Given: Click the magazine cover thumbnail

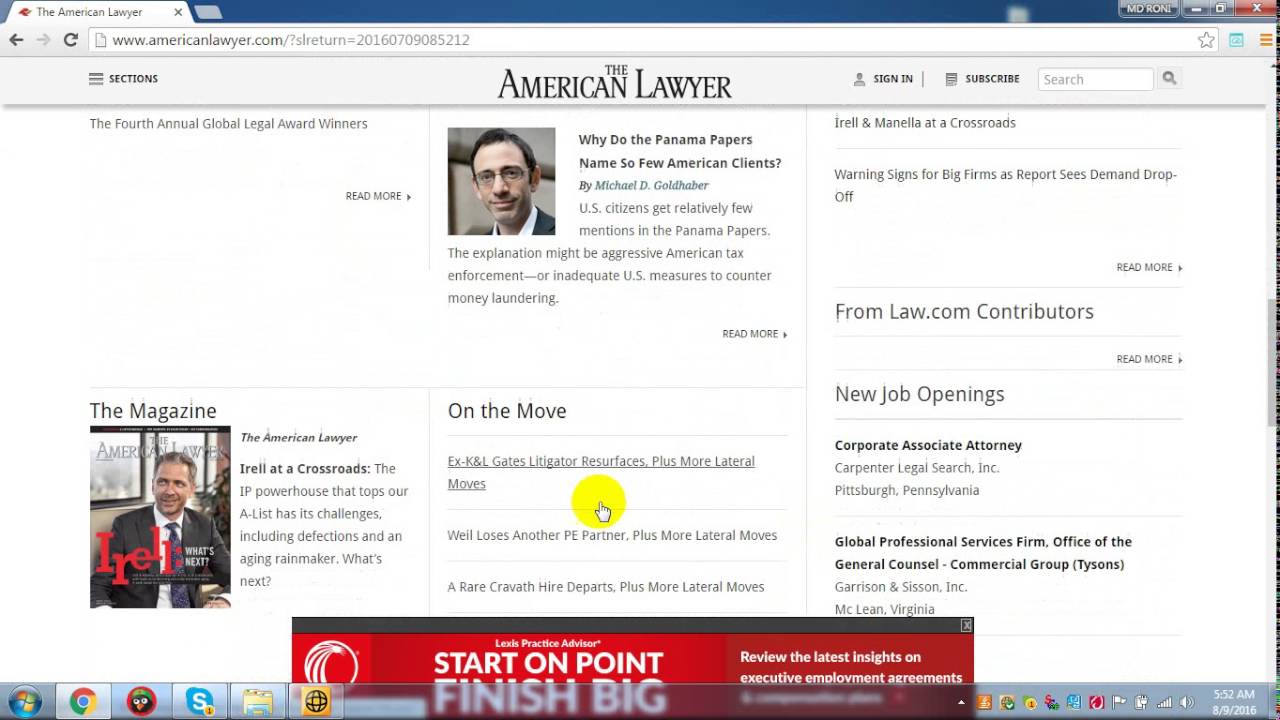Looking at the screenshot, I should (160, 517).
